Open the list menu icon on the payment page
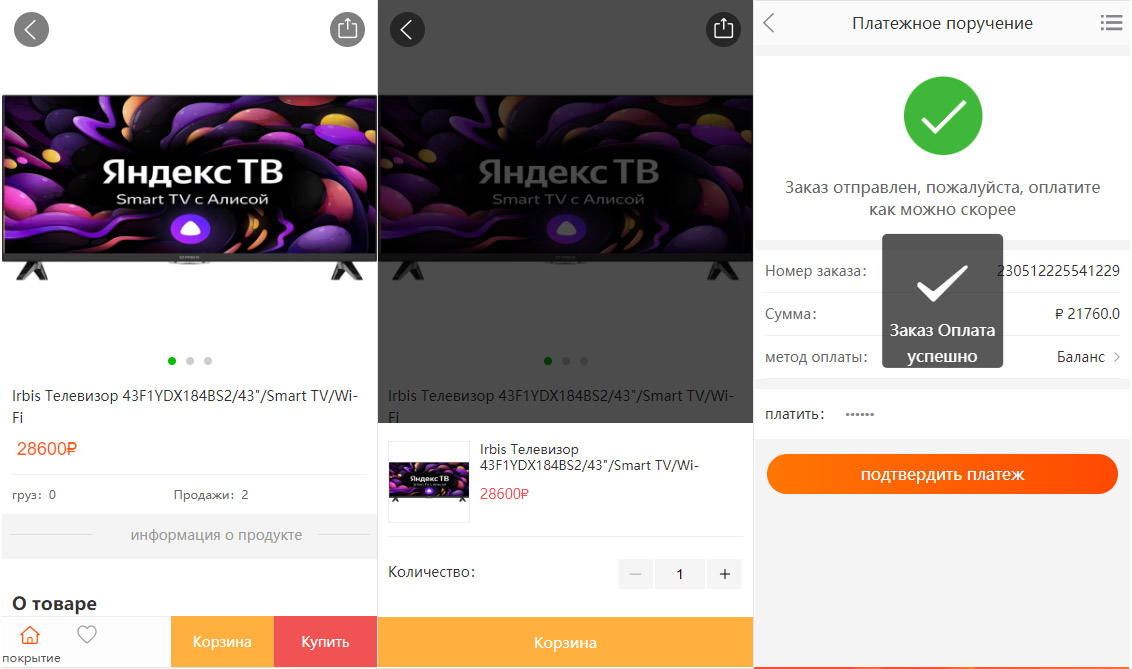 (x=1111, y=23)
